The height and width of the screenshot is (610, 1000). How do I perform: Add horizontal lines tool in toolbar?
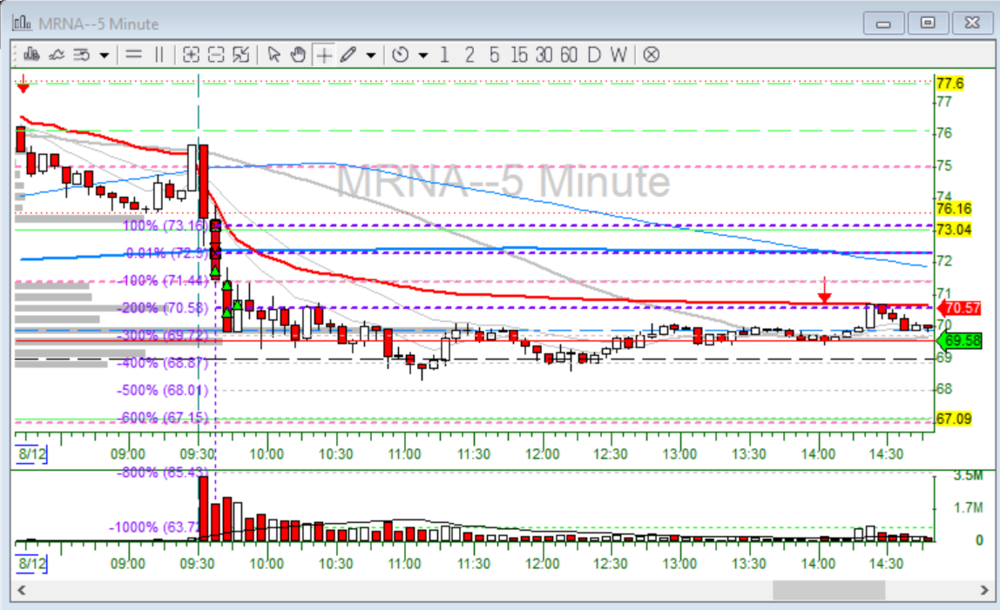132,54
